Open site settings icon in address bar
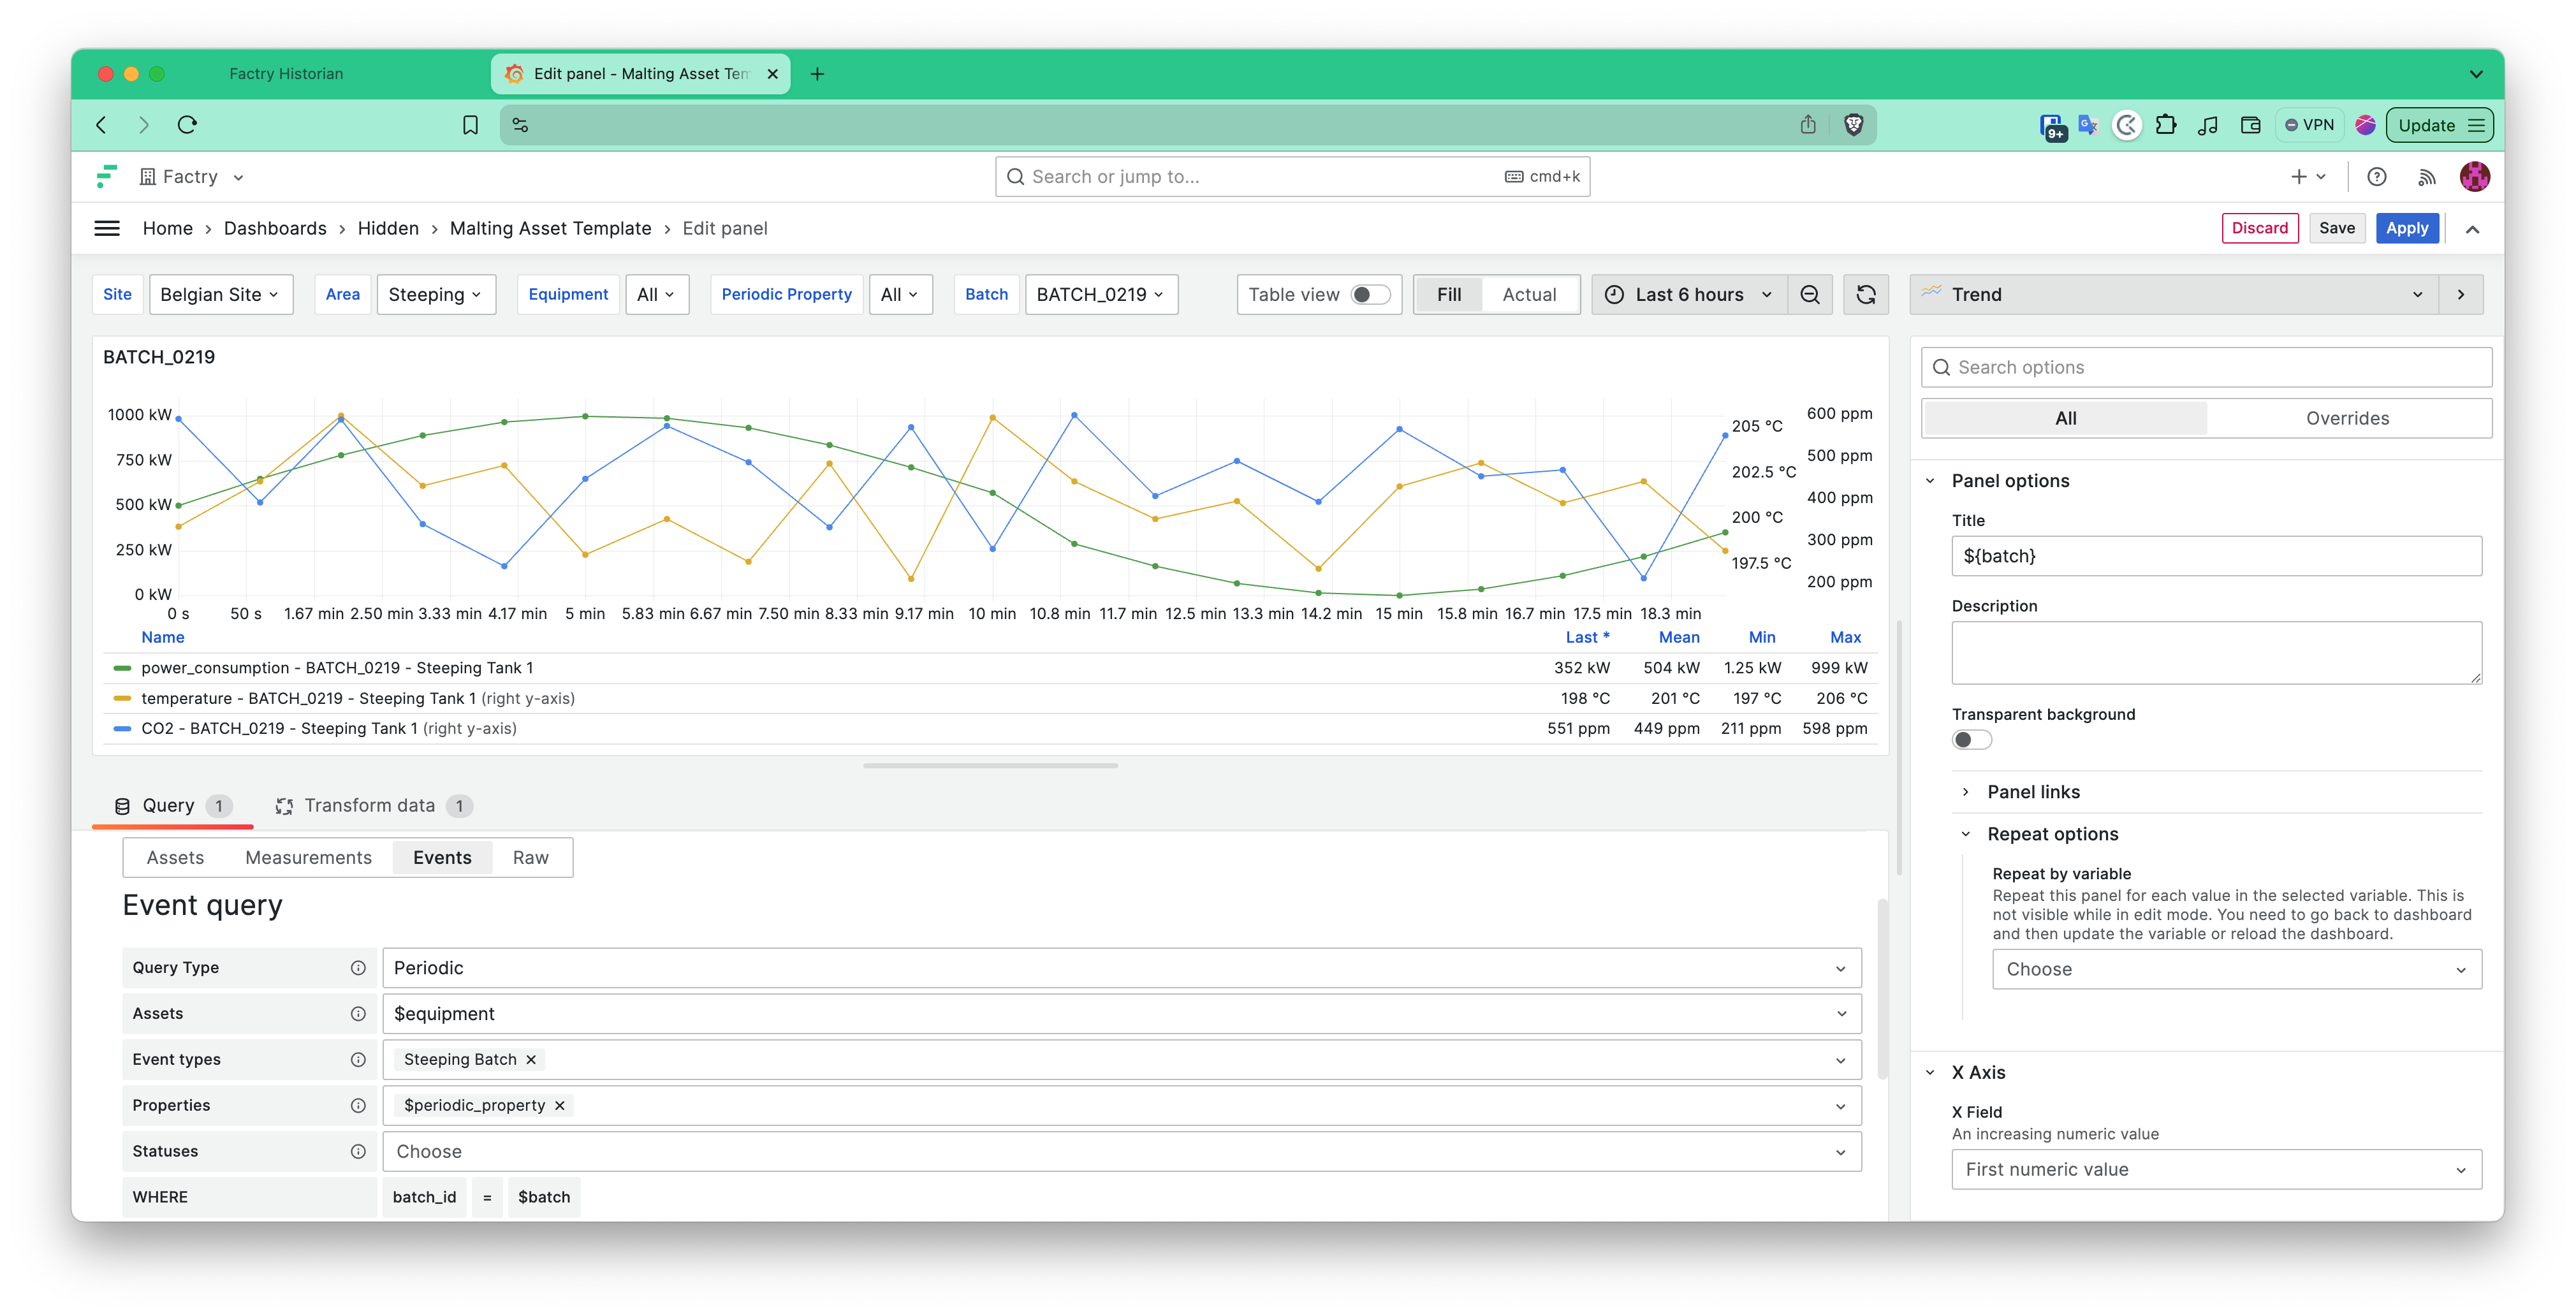The image size is (2576, 1316). coord(520,125)
